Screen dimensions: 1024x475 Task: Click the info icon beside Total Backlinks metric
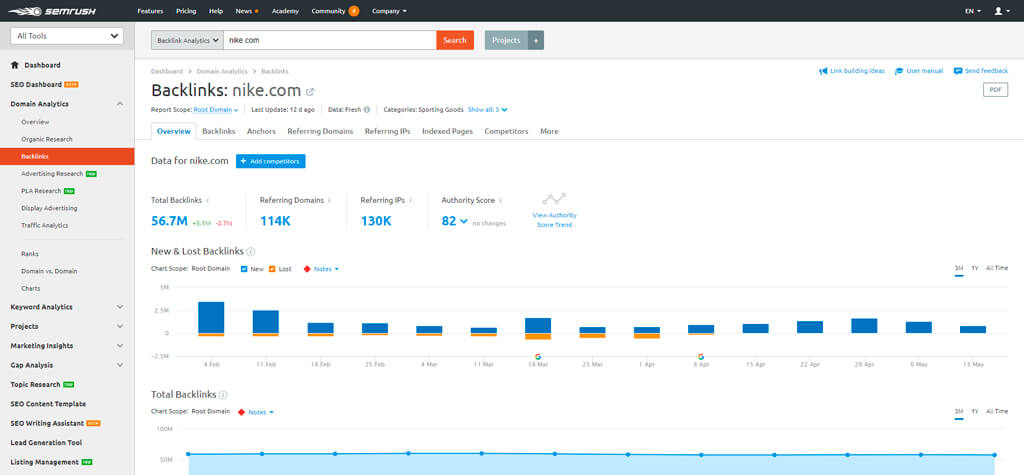[x=208, y=201]
